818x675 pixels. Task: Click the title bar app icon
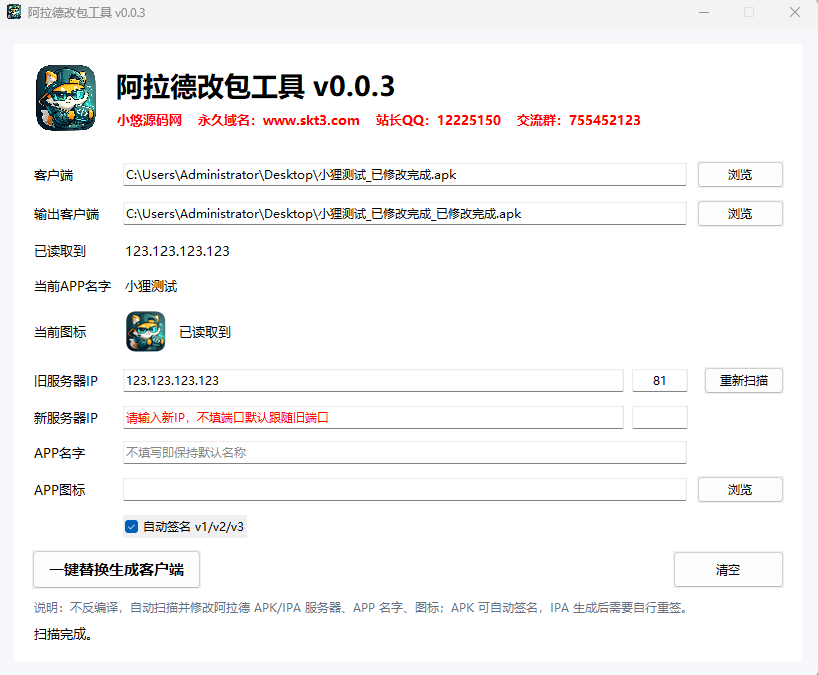pyautogui.click(x=14, y=12)
